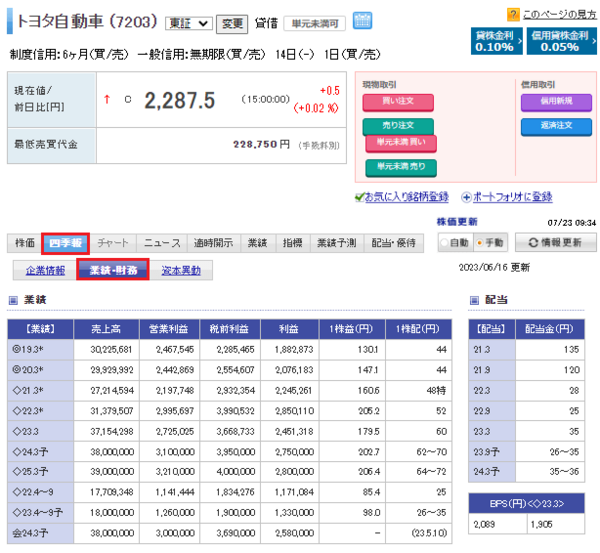Click the 単元未満売り button
Image resolution: width=600 pixels, height=553 pixels.
coord(401,167)
